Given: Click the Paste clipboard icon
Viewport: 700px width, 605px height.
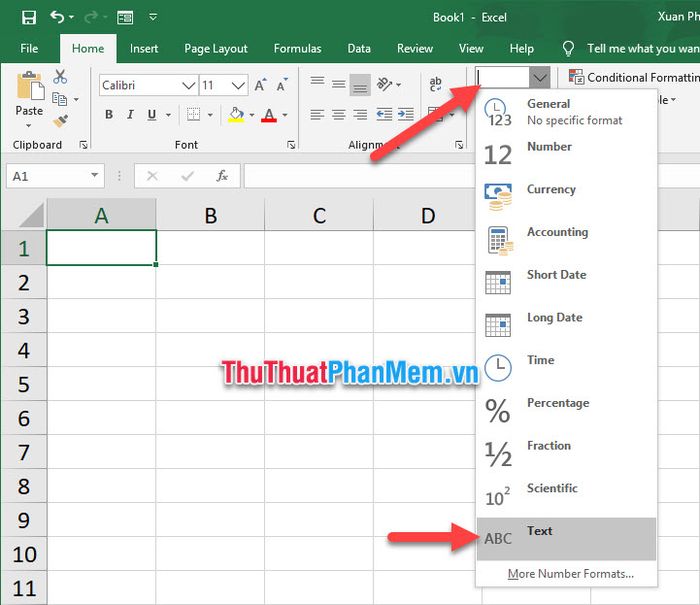Looking at the screenshot, I should pos(30,85).
